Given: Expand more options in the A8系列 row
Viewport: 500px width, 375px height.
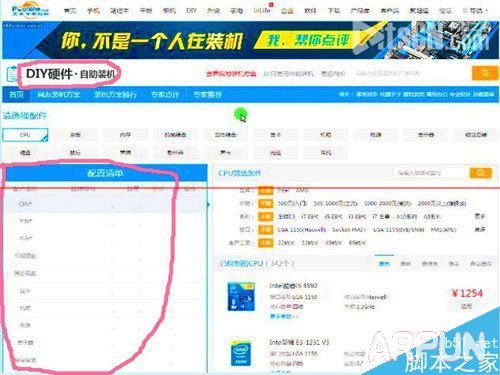Looking at the screenshot, I should click(x=480, y=216).
